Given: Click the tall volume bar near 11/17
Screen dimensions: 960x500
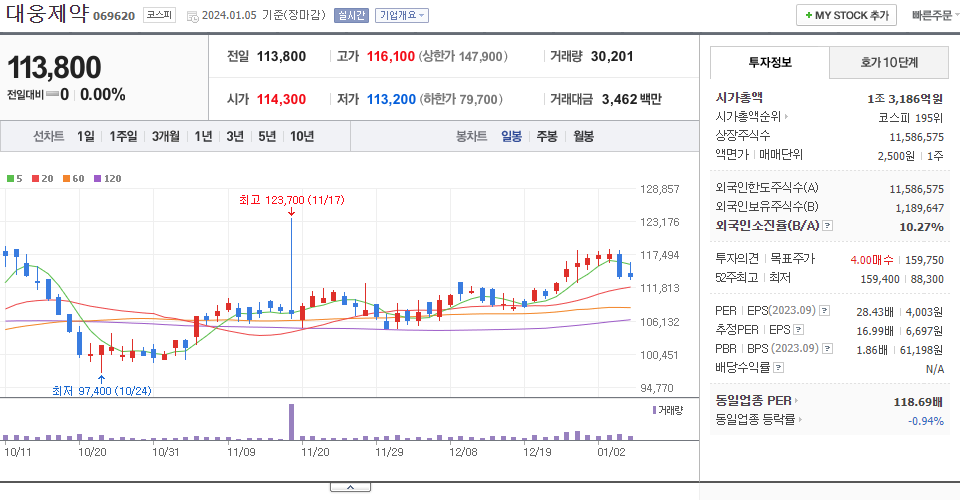Looking at the screenshot, I should tap(291, 422).
